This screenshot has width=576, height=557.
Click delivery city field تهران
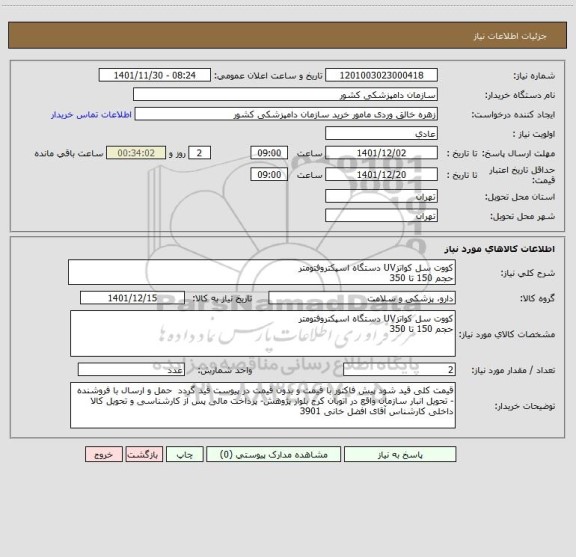[x=381, y=215]
